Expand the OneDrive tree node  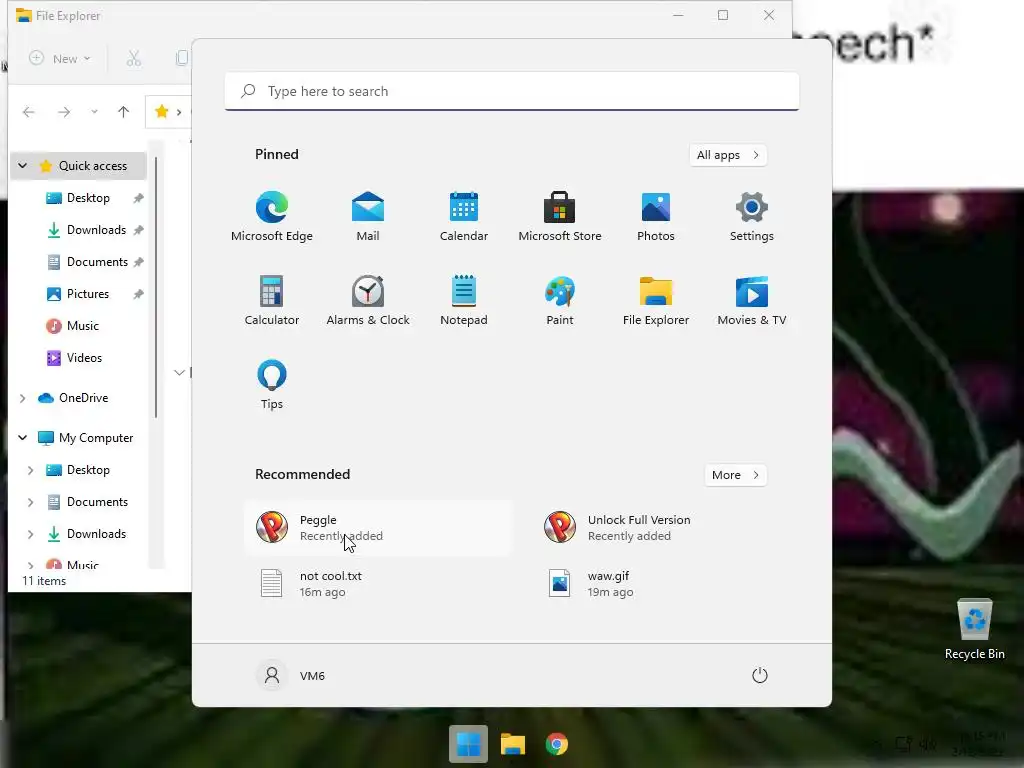(22, 398)
